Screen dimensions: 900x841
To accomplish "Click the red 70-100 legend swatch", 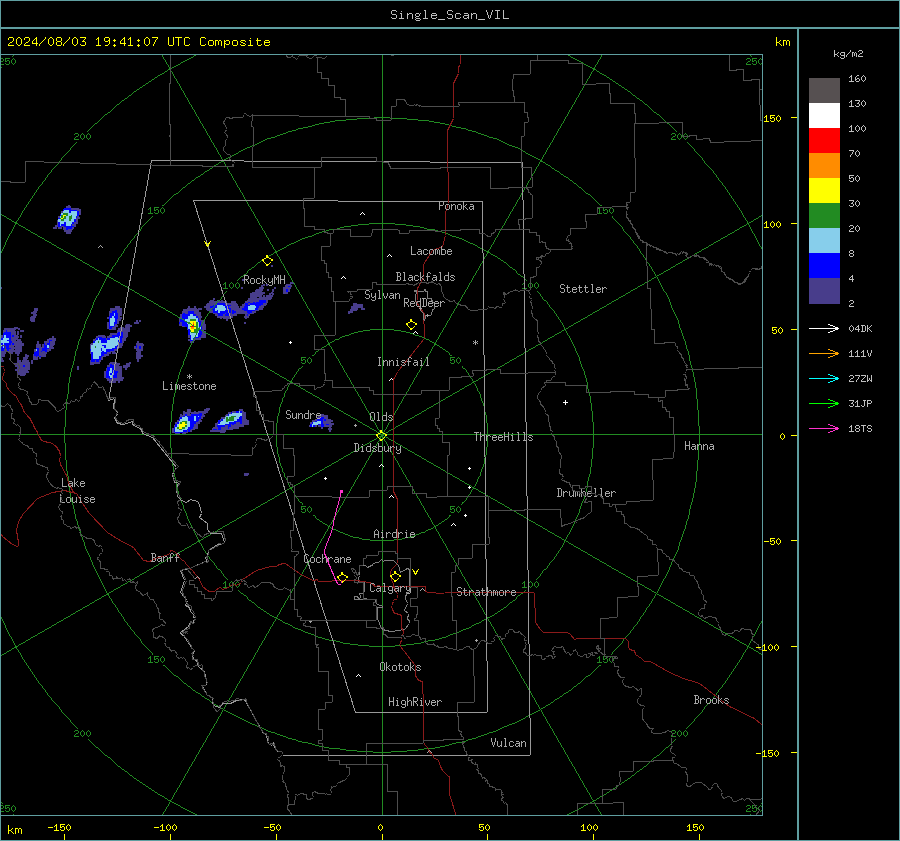I will (824, 141).
